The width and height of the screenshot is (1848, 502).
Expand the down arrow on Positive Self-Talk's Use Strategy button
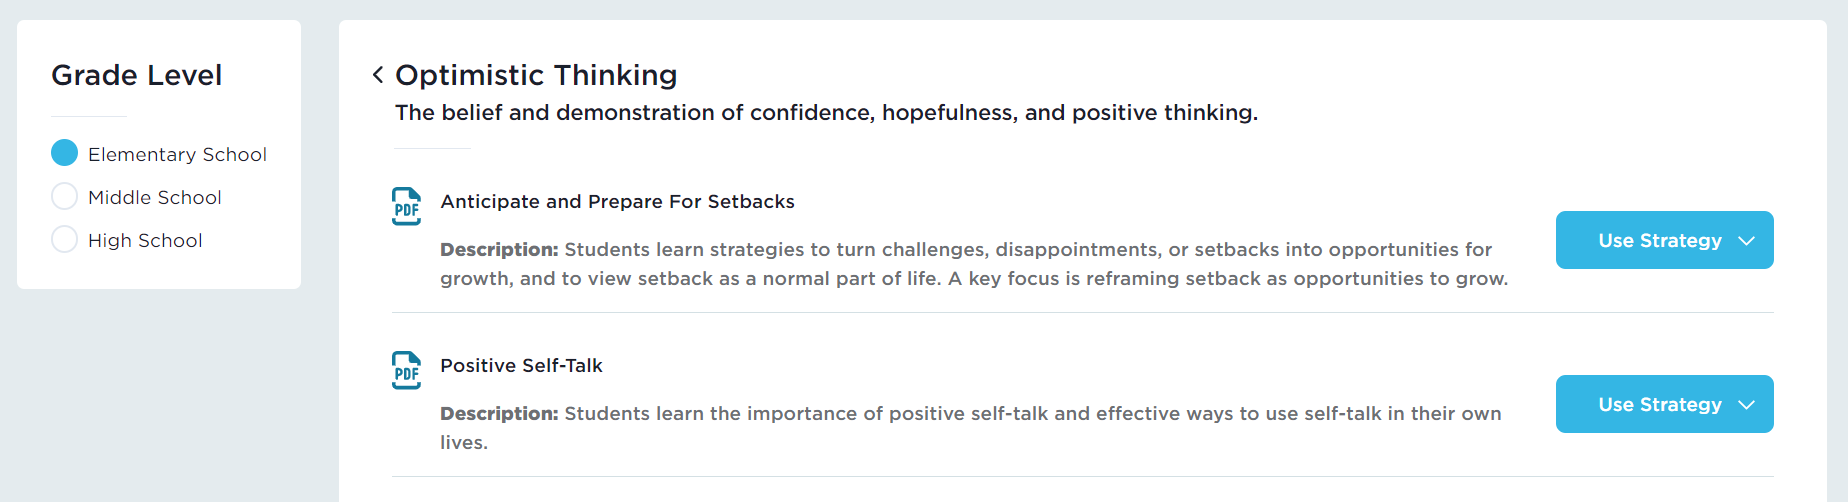click(1747, 405)
